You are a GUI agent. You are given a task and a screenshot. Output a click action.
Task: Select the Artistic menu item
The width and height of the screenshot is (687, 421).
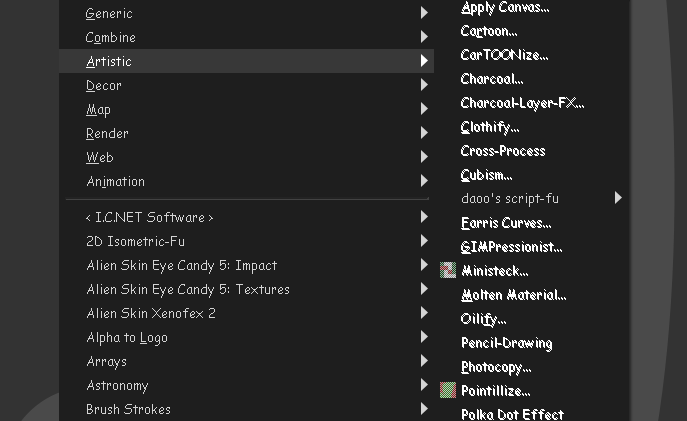click(x=247, y=61)
